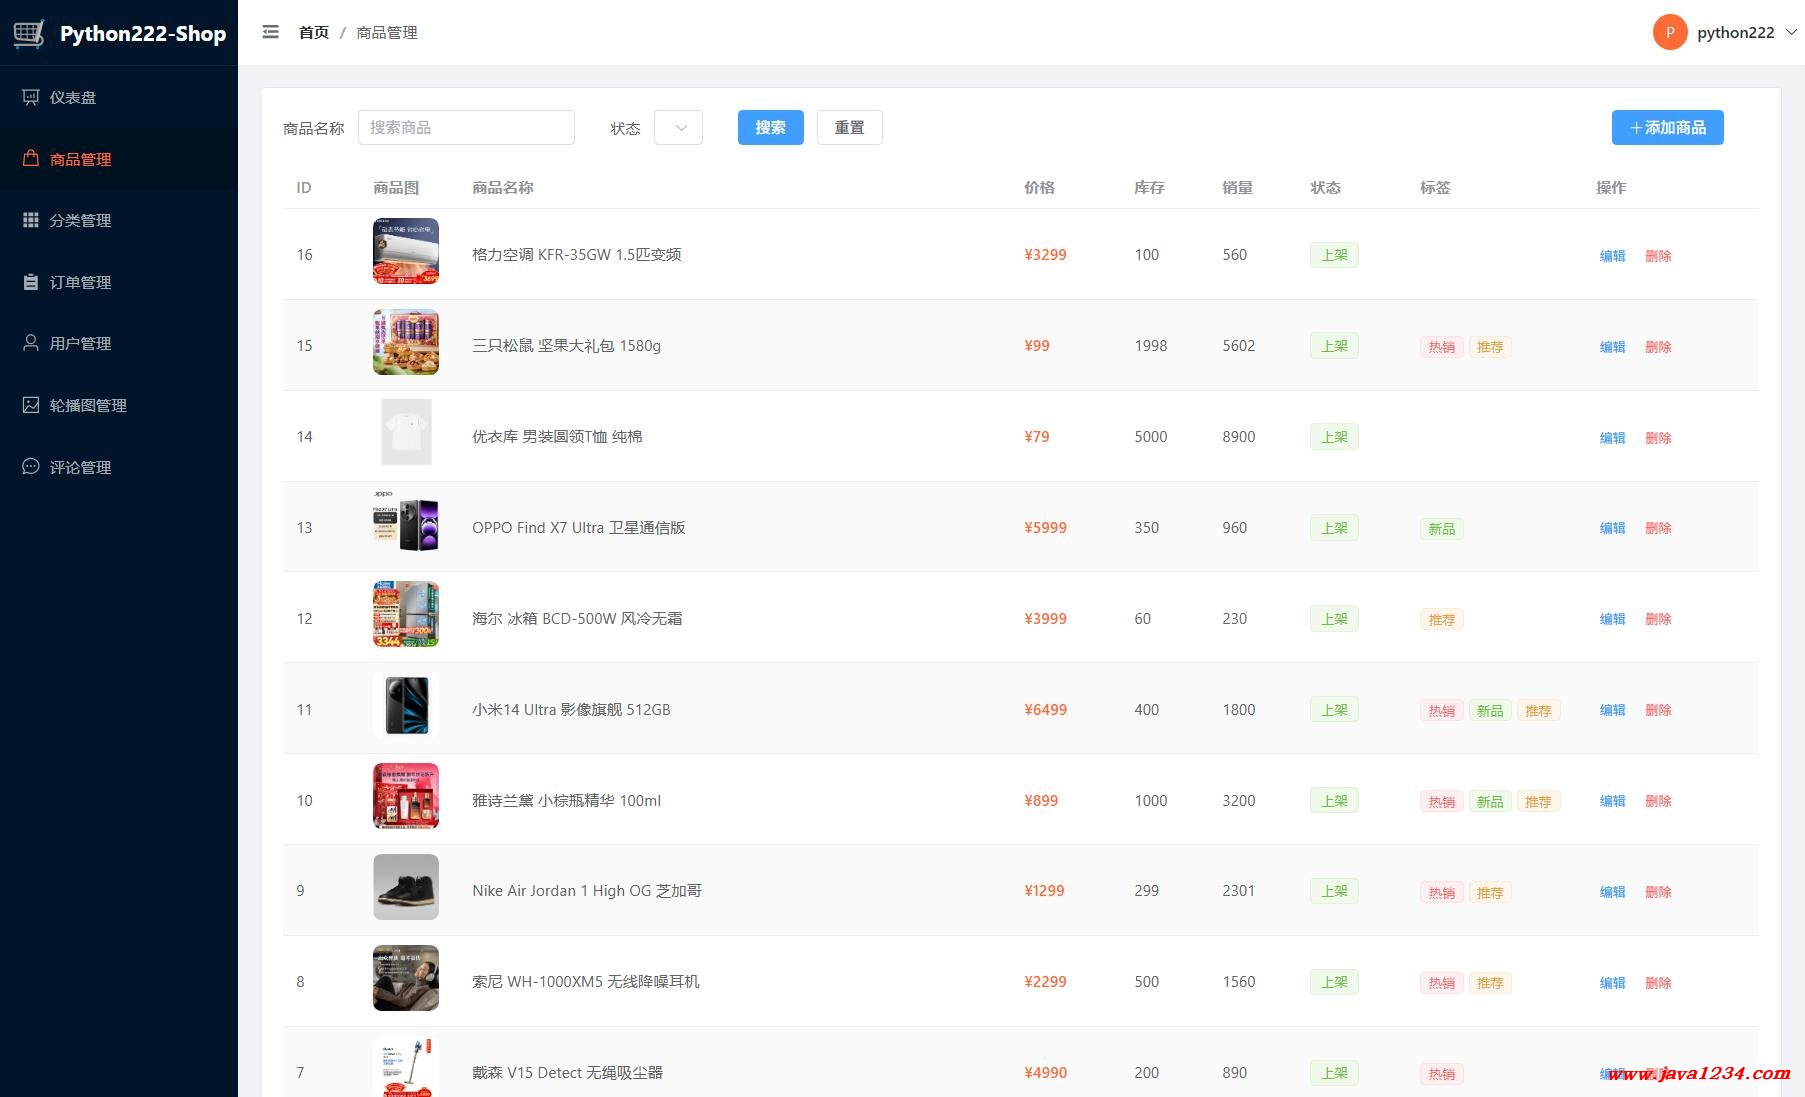
Task: Click the 订单管理 clipboard icon
Action: (31, 282)
